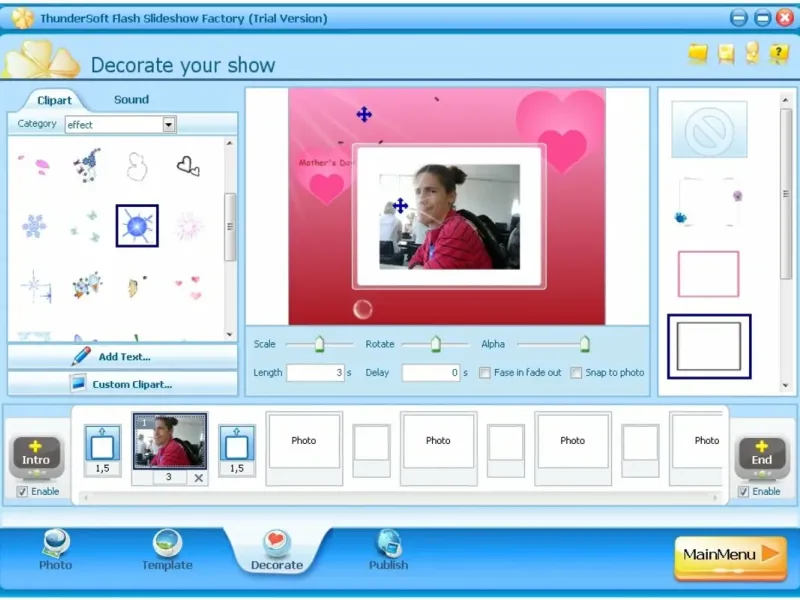Adjust the Alpha slider handle
Viewport: 800px width, 600px height.
(585, 344)
